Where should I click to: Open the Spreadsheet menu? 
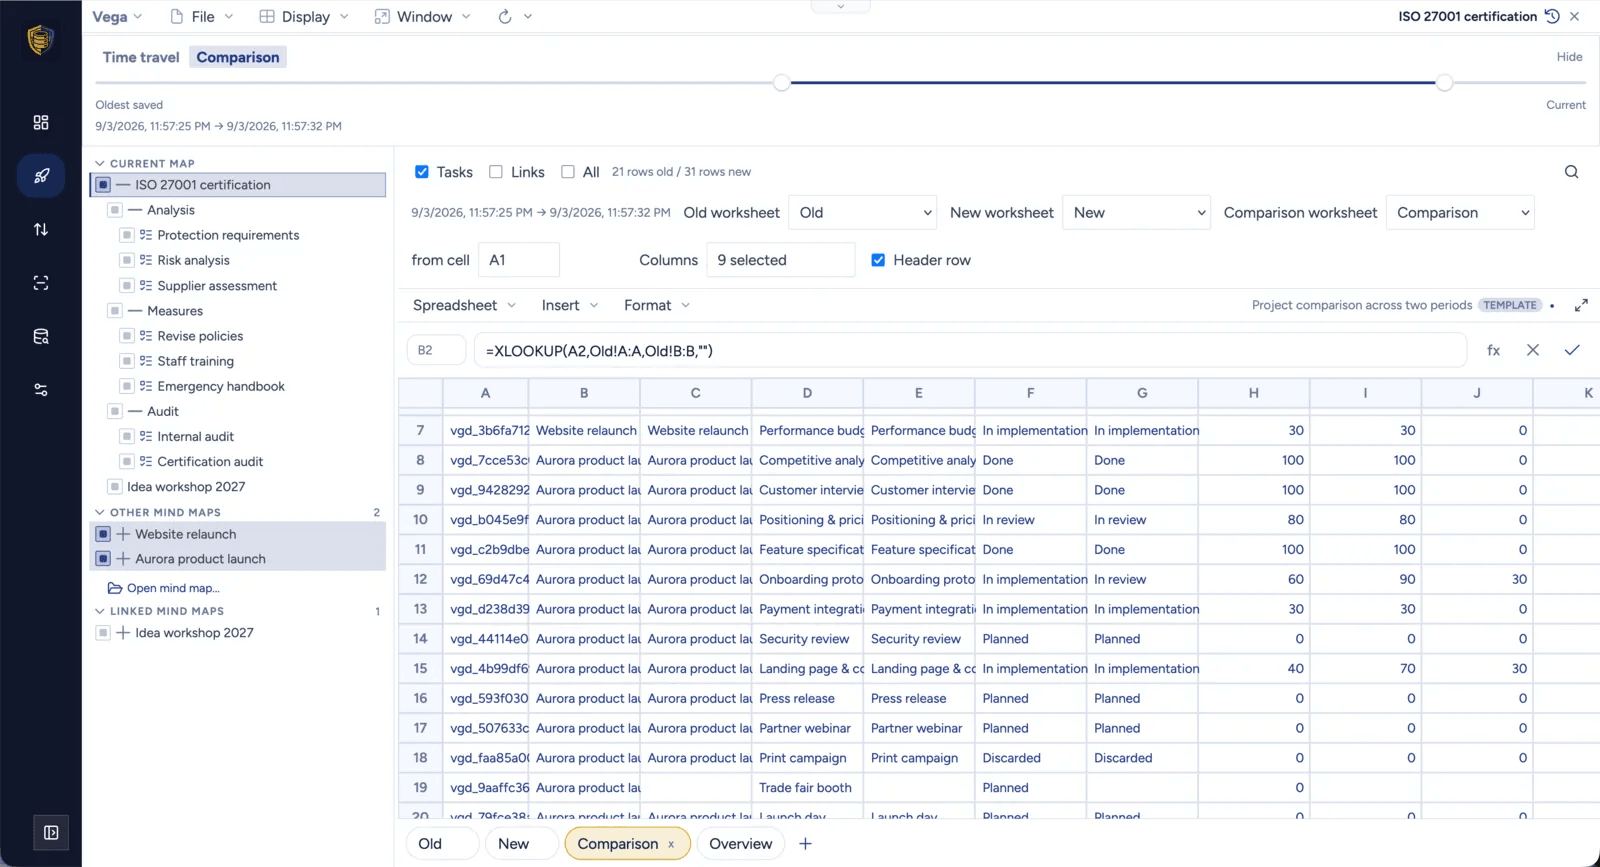tap(464, 305)
